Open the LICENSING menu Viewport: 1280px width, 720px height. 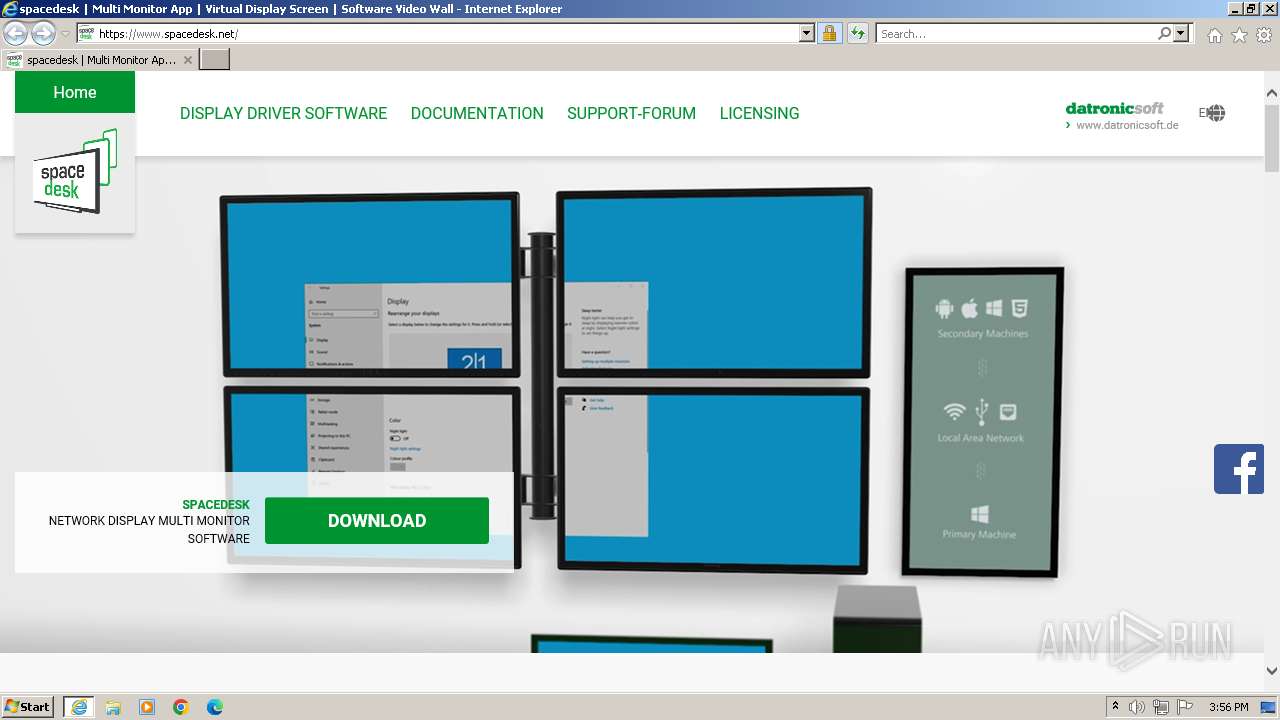[x=759, y=113]
